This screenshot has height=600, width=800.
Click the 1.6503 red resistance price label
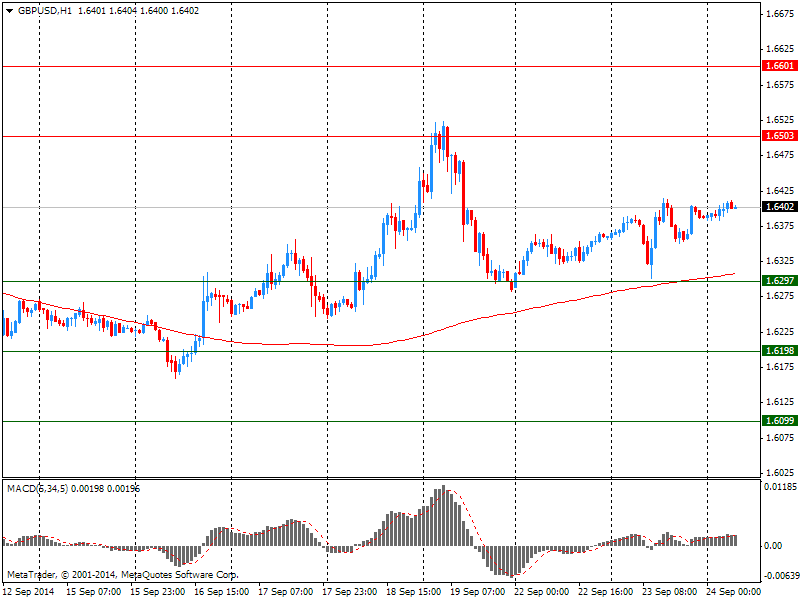point(780,136)
